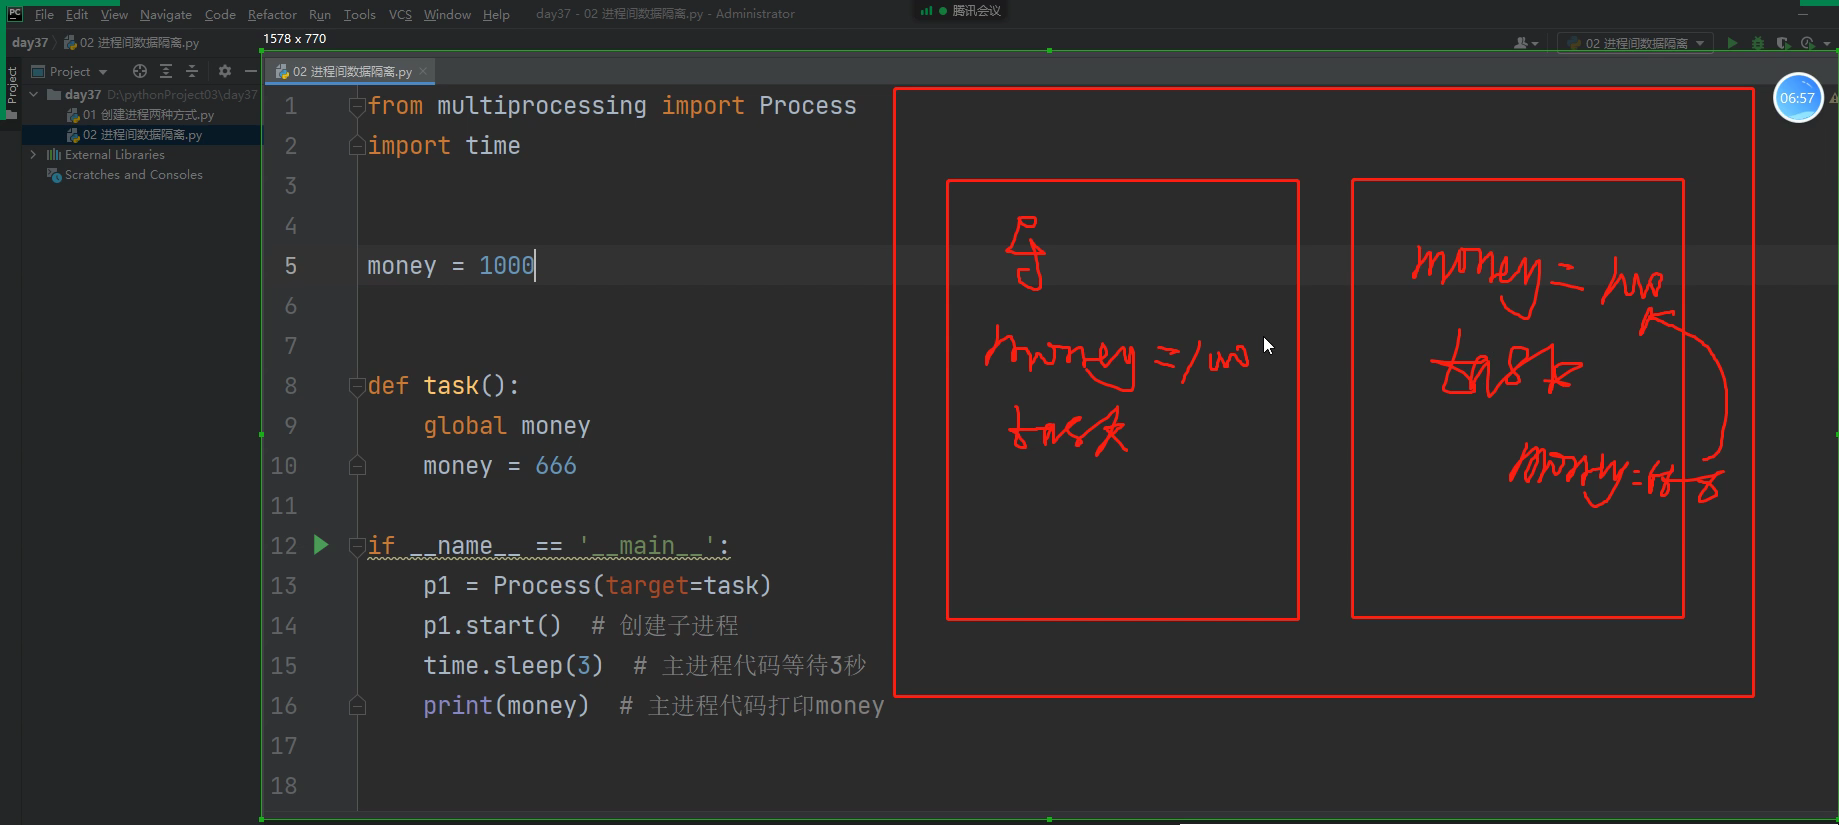Screen dimensions: 1839x825
Task: Click the folder icon below Project side tab
Action: pyautogui.click(x=12, y=114)
